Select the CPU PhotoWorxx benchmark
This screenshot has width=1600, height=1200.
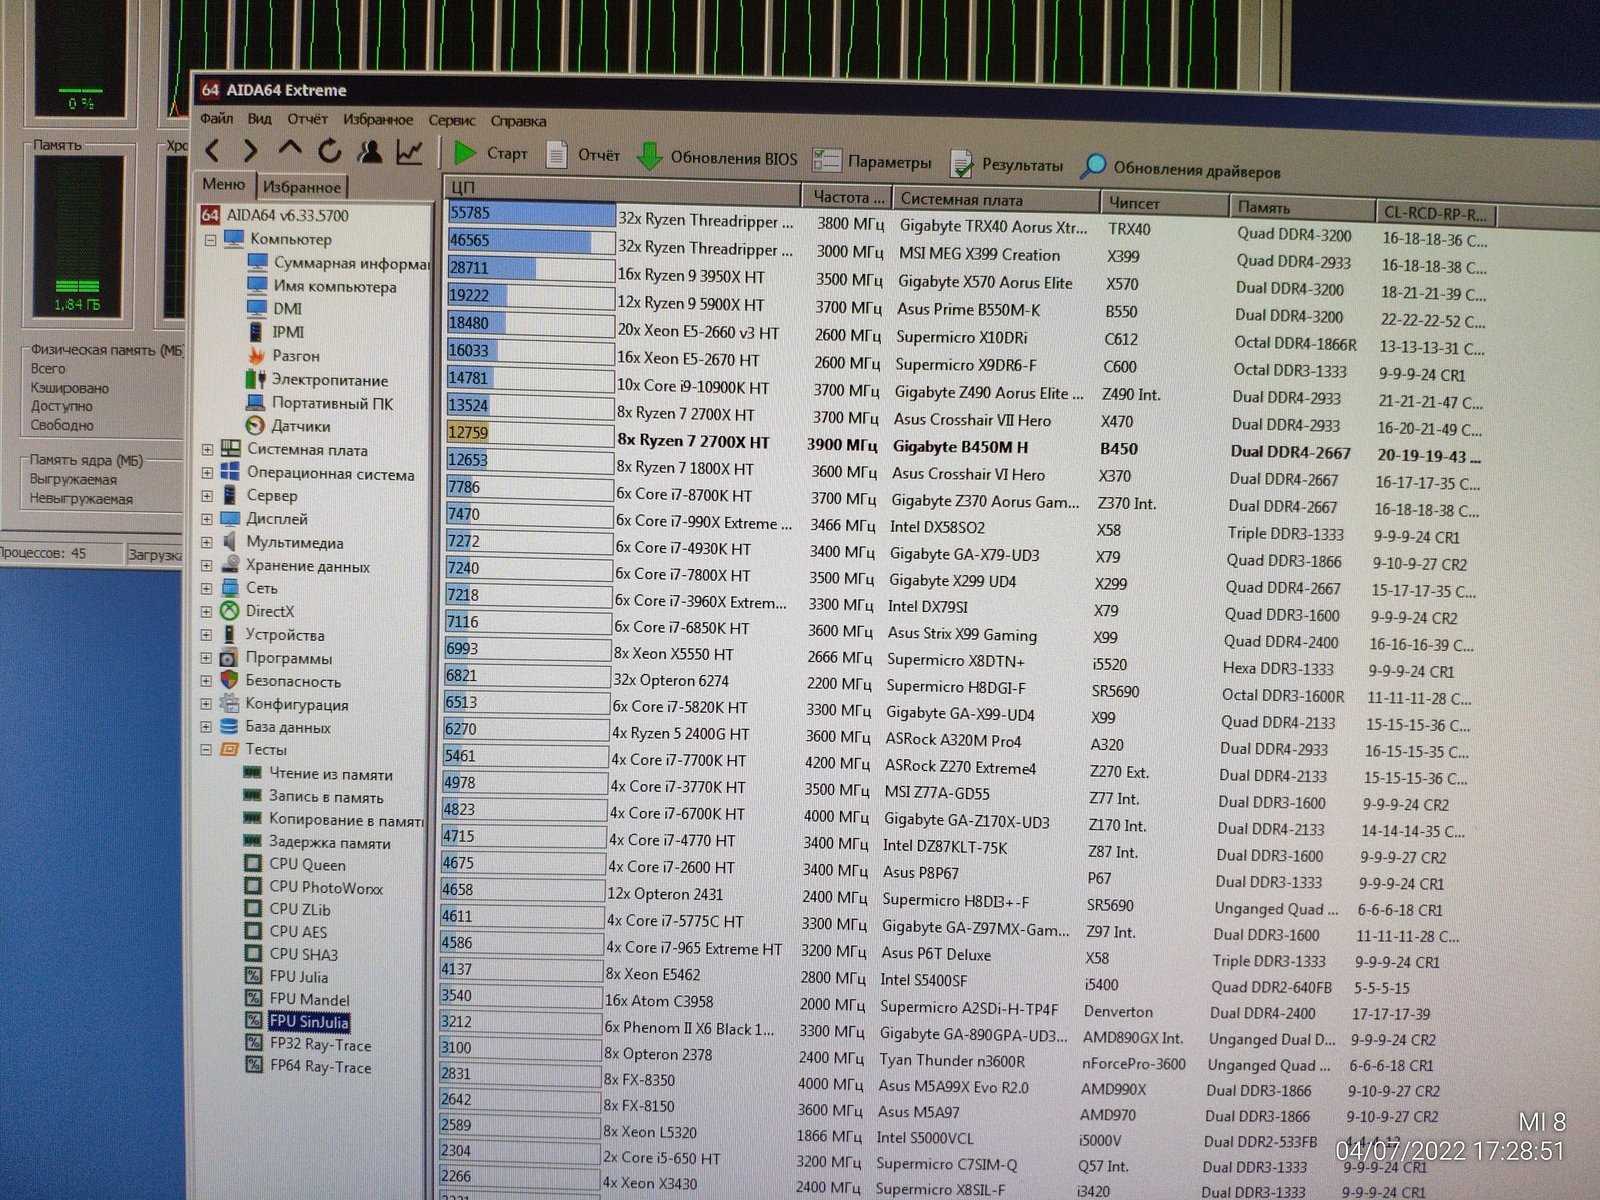tap(313, 887)
